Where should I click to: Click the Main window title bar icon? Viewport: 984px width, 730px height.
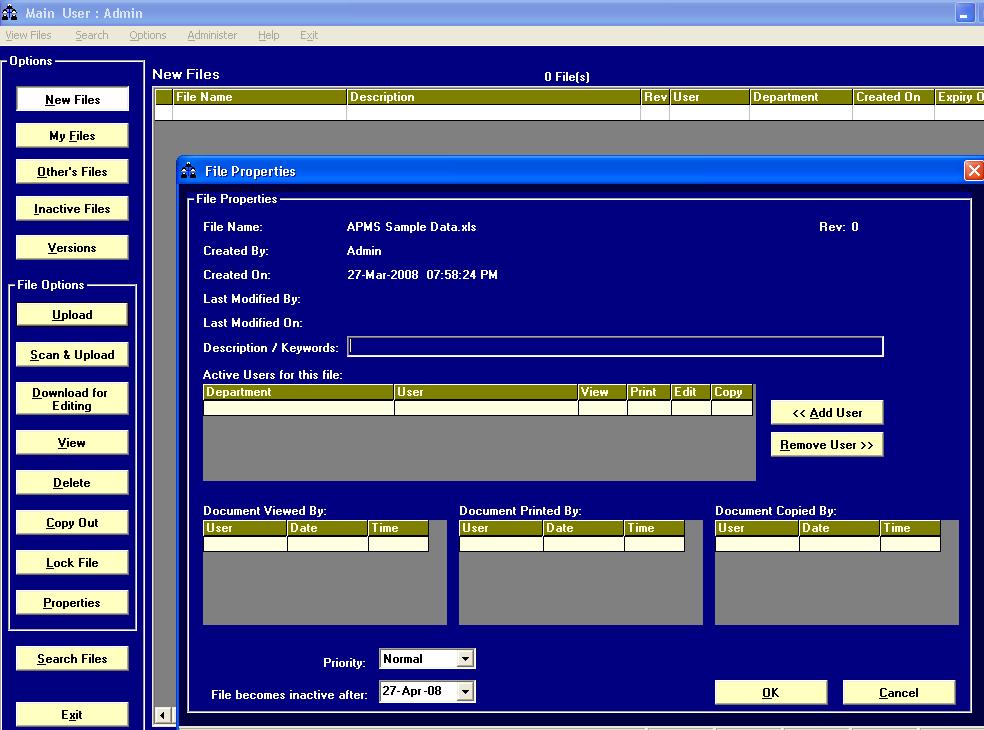[x=12, y=13]
